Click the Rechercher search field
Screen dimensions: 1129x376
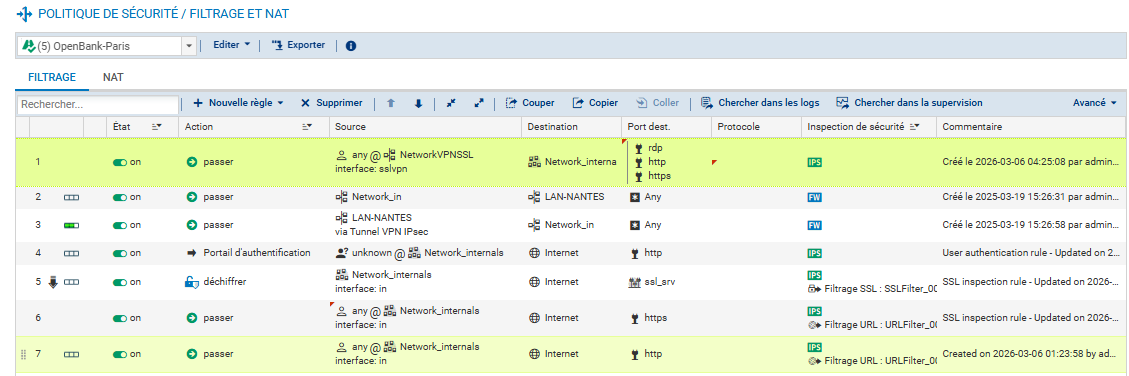97,104
